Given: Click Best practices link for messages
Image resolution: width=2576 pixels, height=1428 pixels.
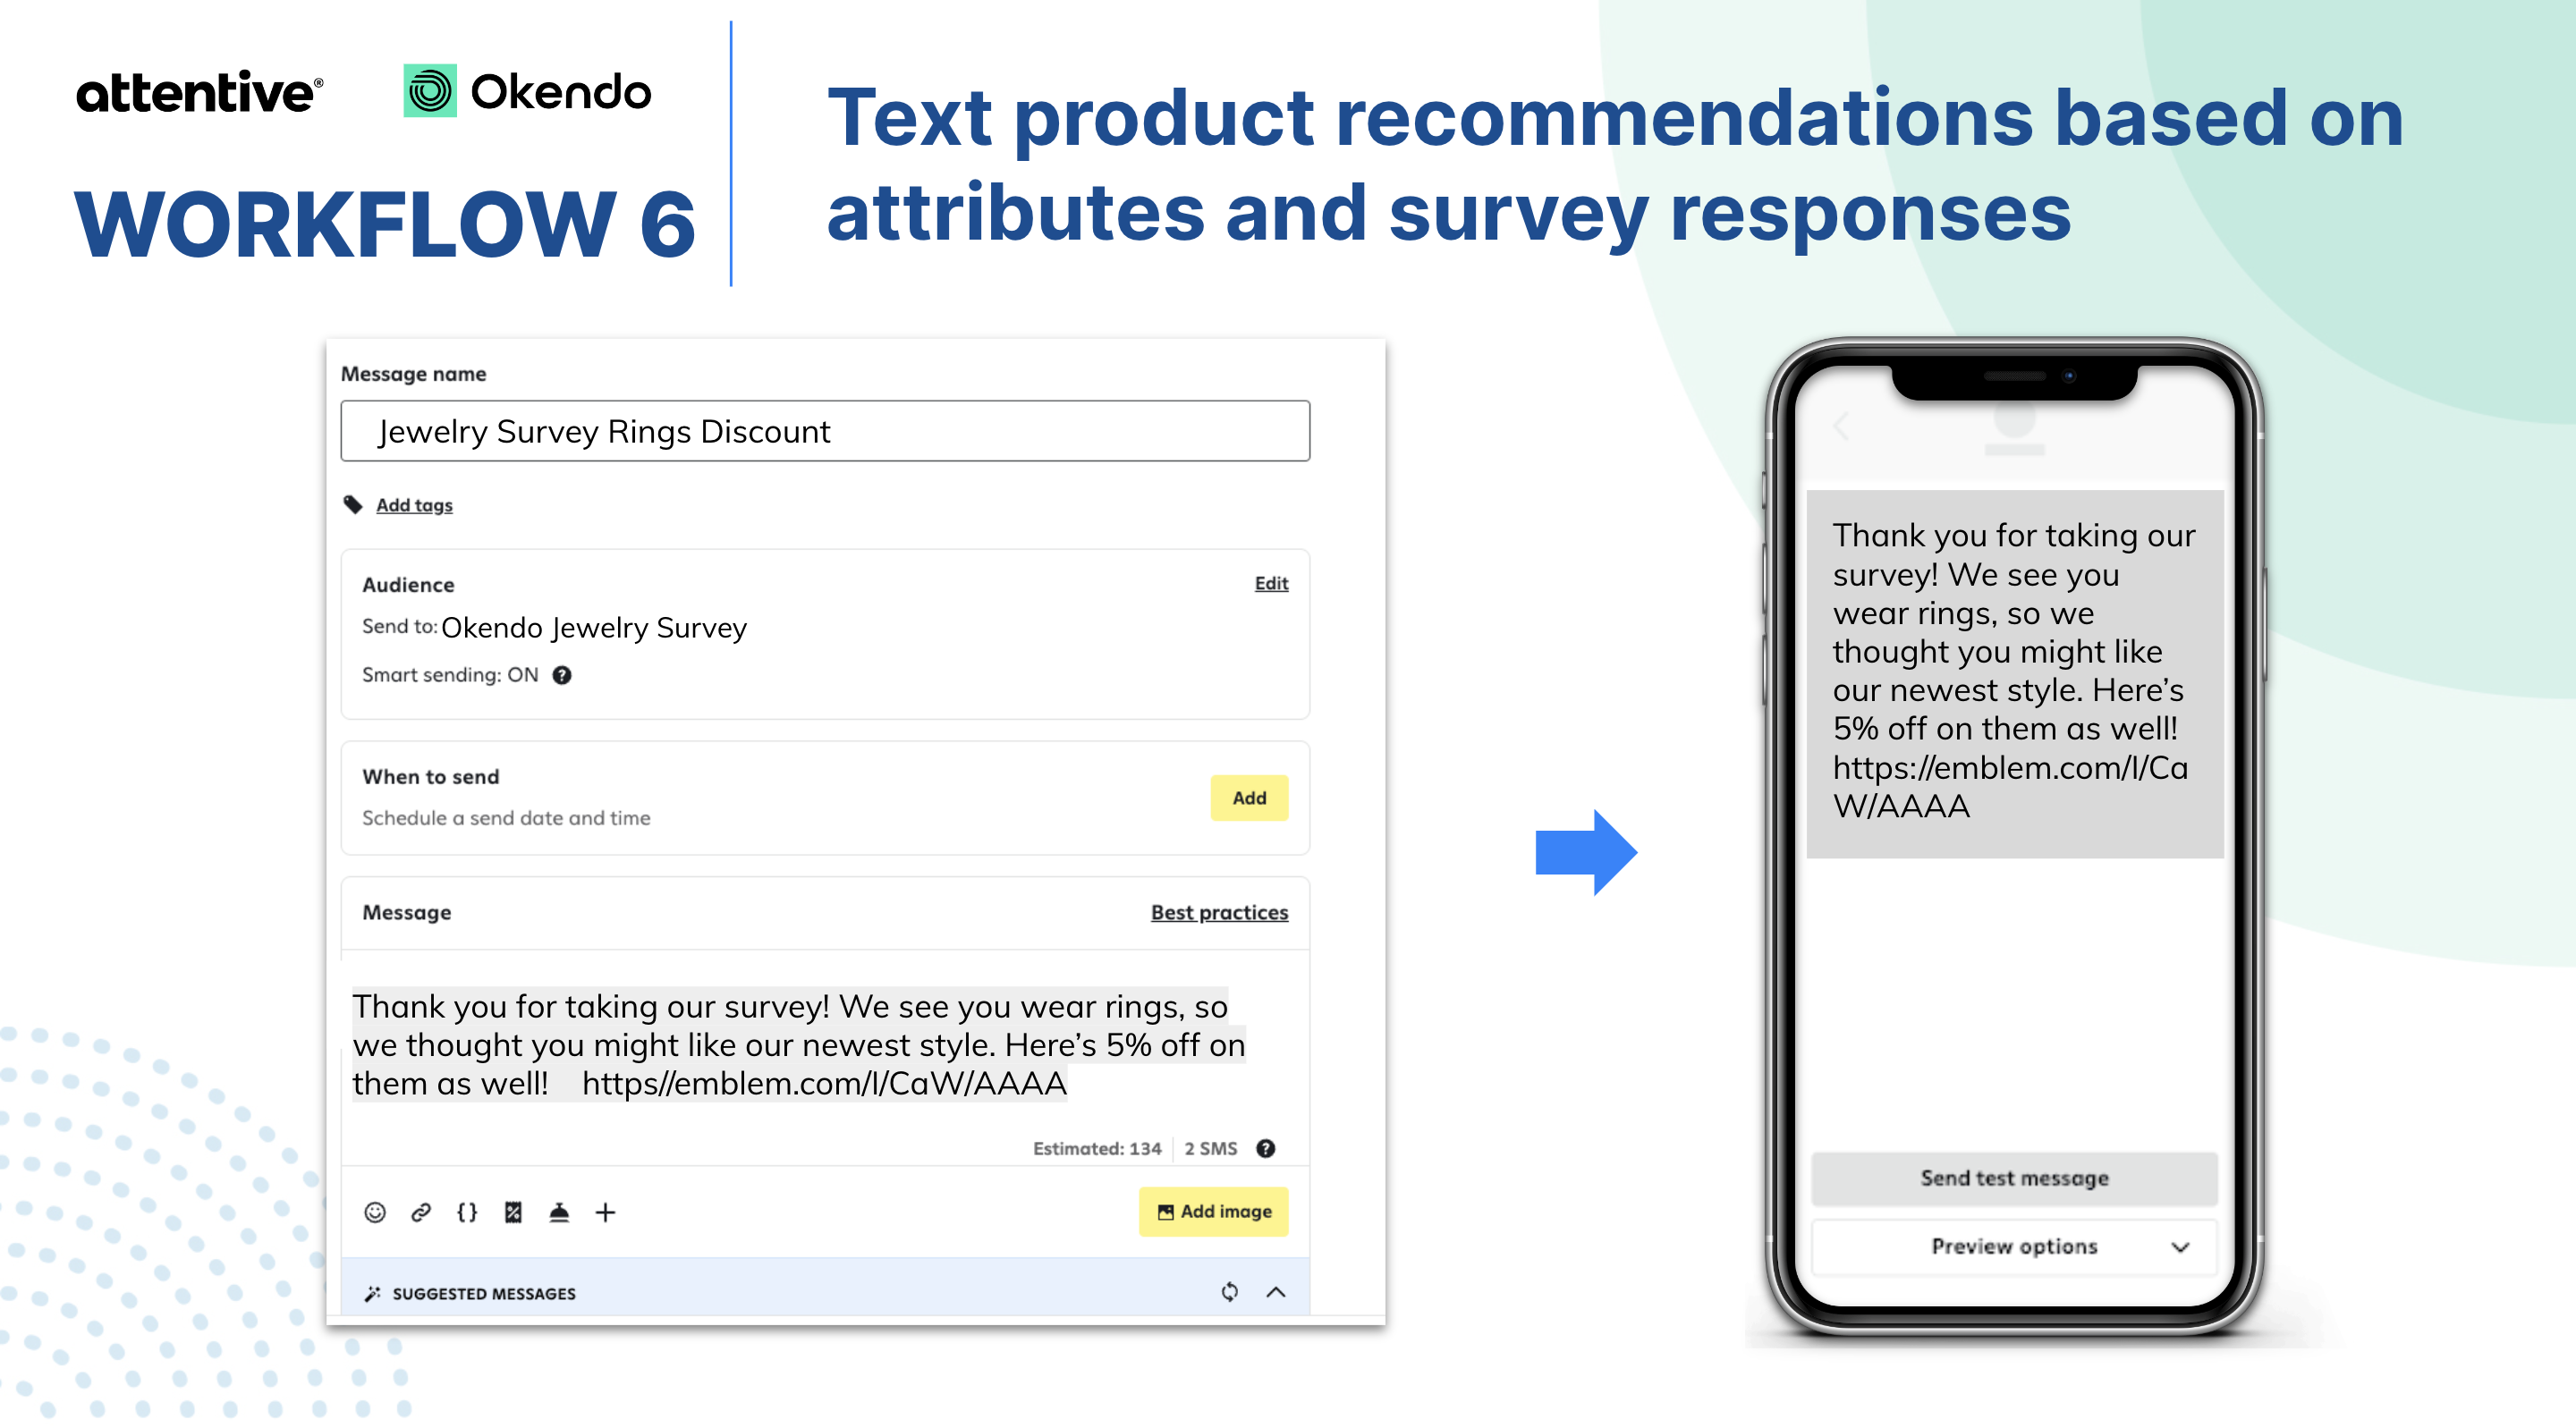Looking at the screenshot, I should point(1216,913).
